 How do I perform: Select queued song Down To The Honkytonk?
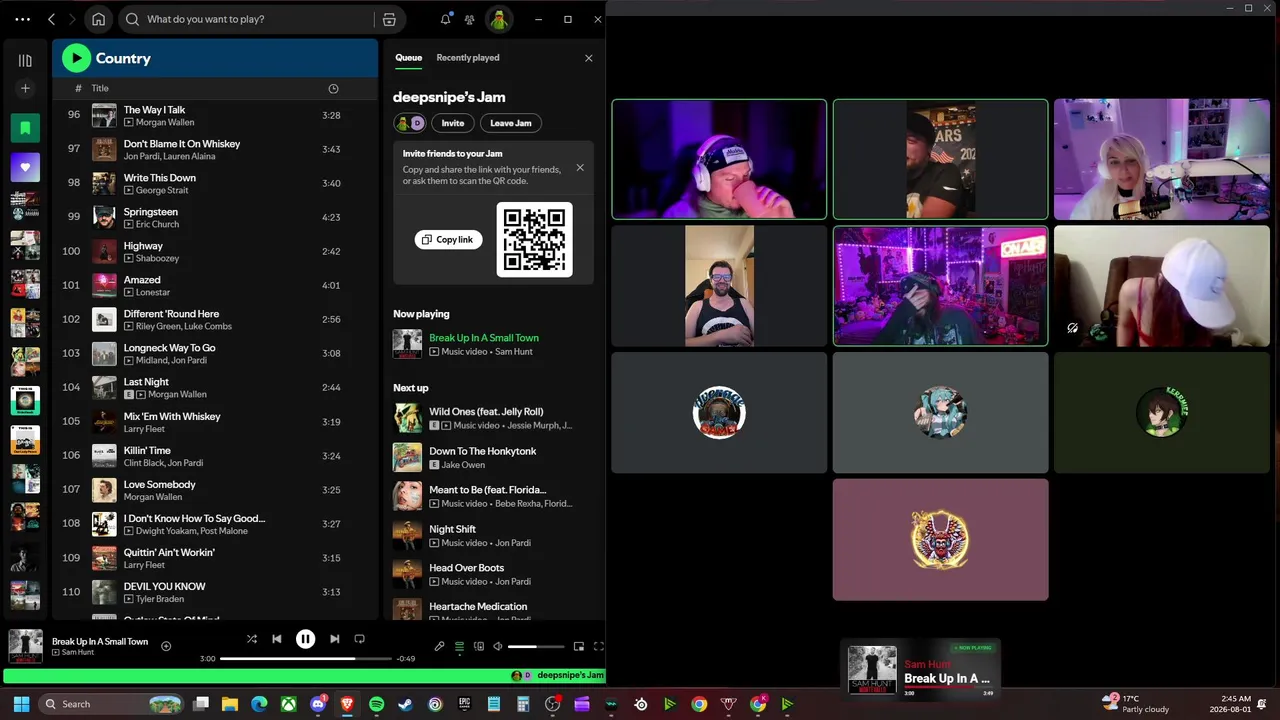point(494,457)
